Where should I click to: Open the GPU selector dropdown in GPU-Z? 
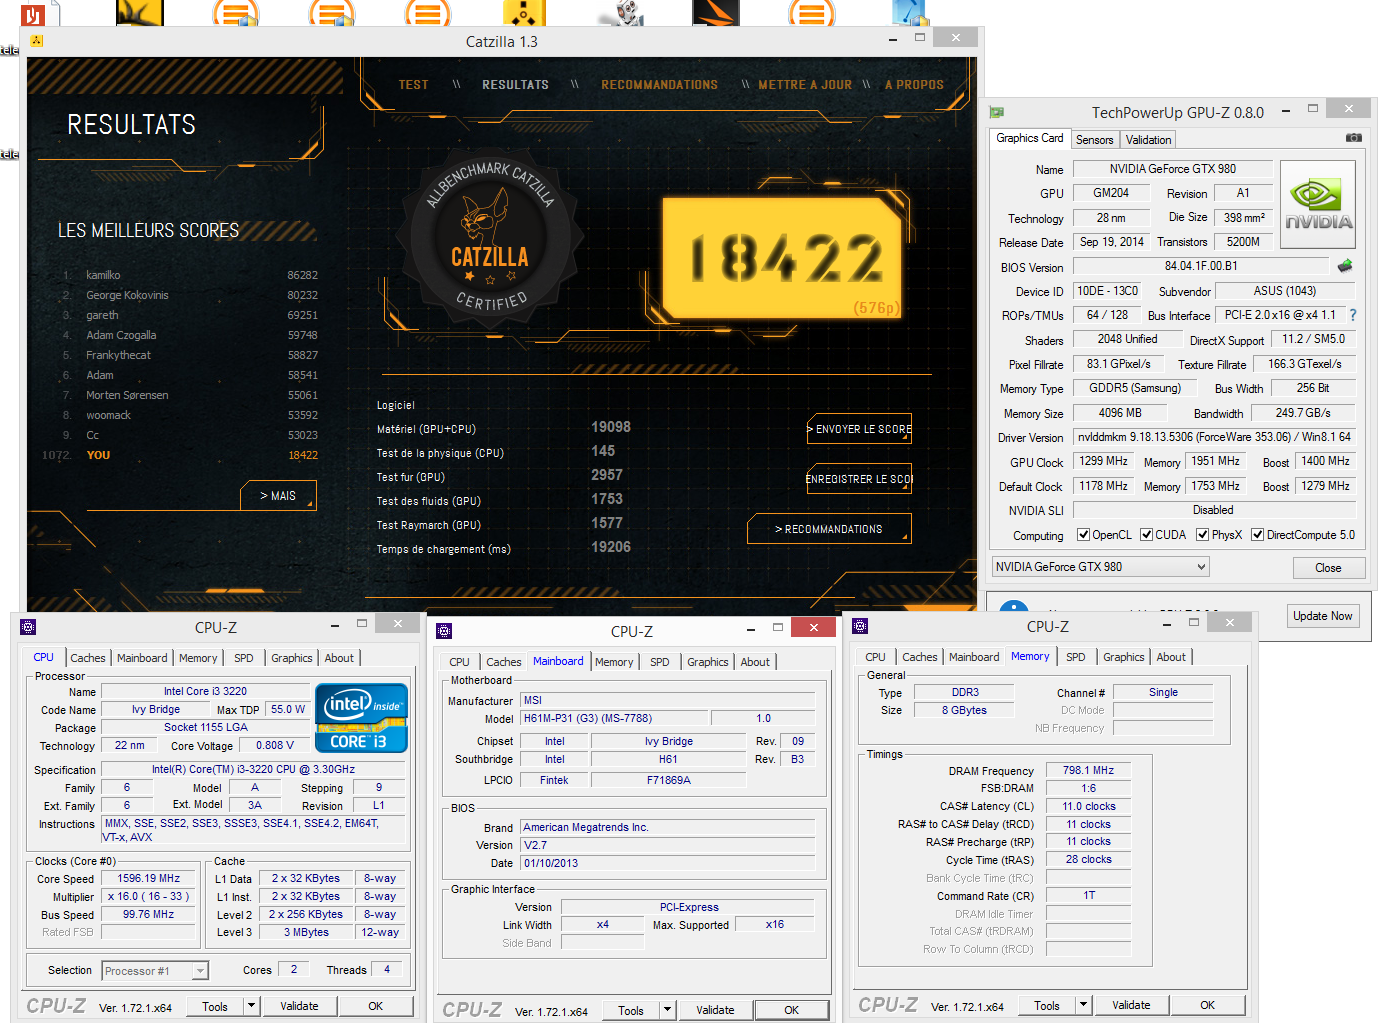coord(1100,567)
